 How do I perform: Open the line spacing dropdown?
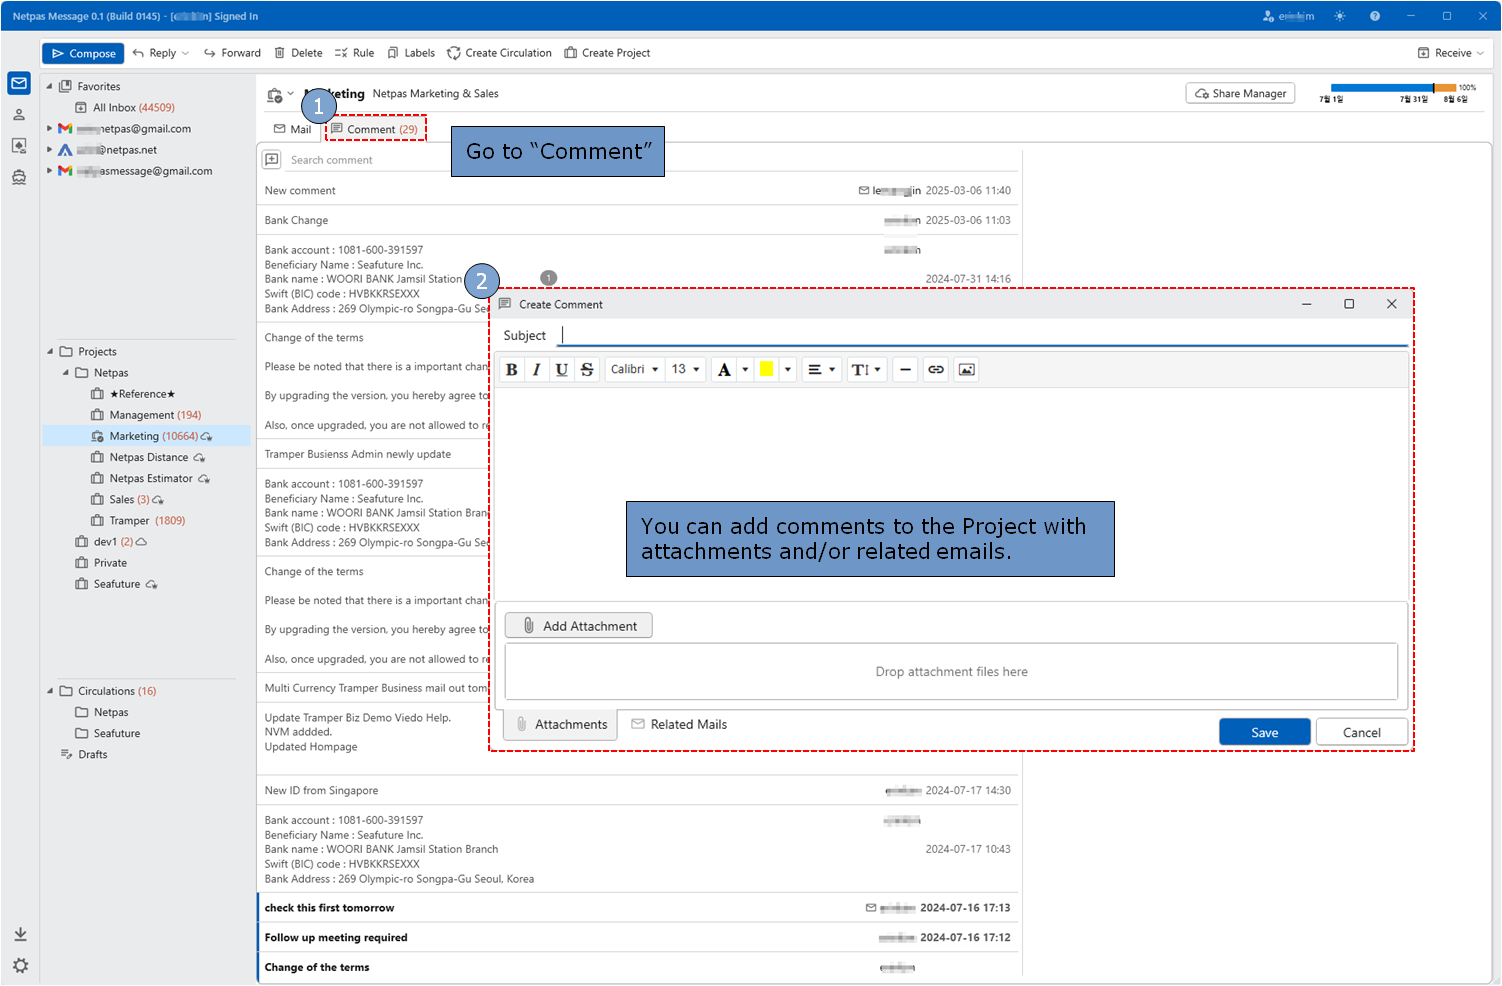(x=866, y=369)
